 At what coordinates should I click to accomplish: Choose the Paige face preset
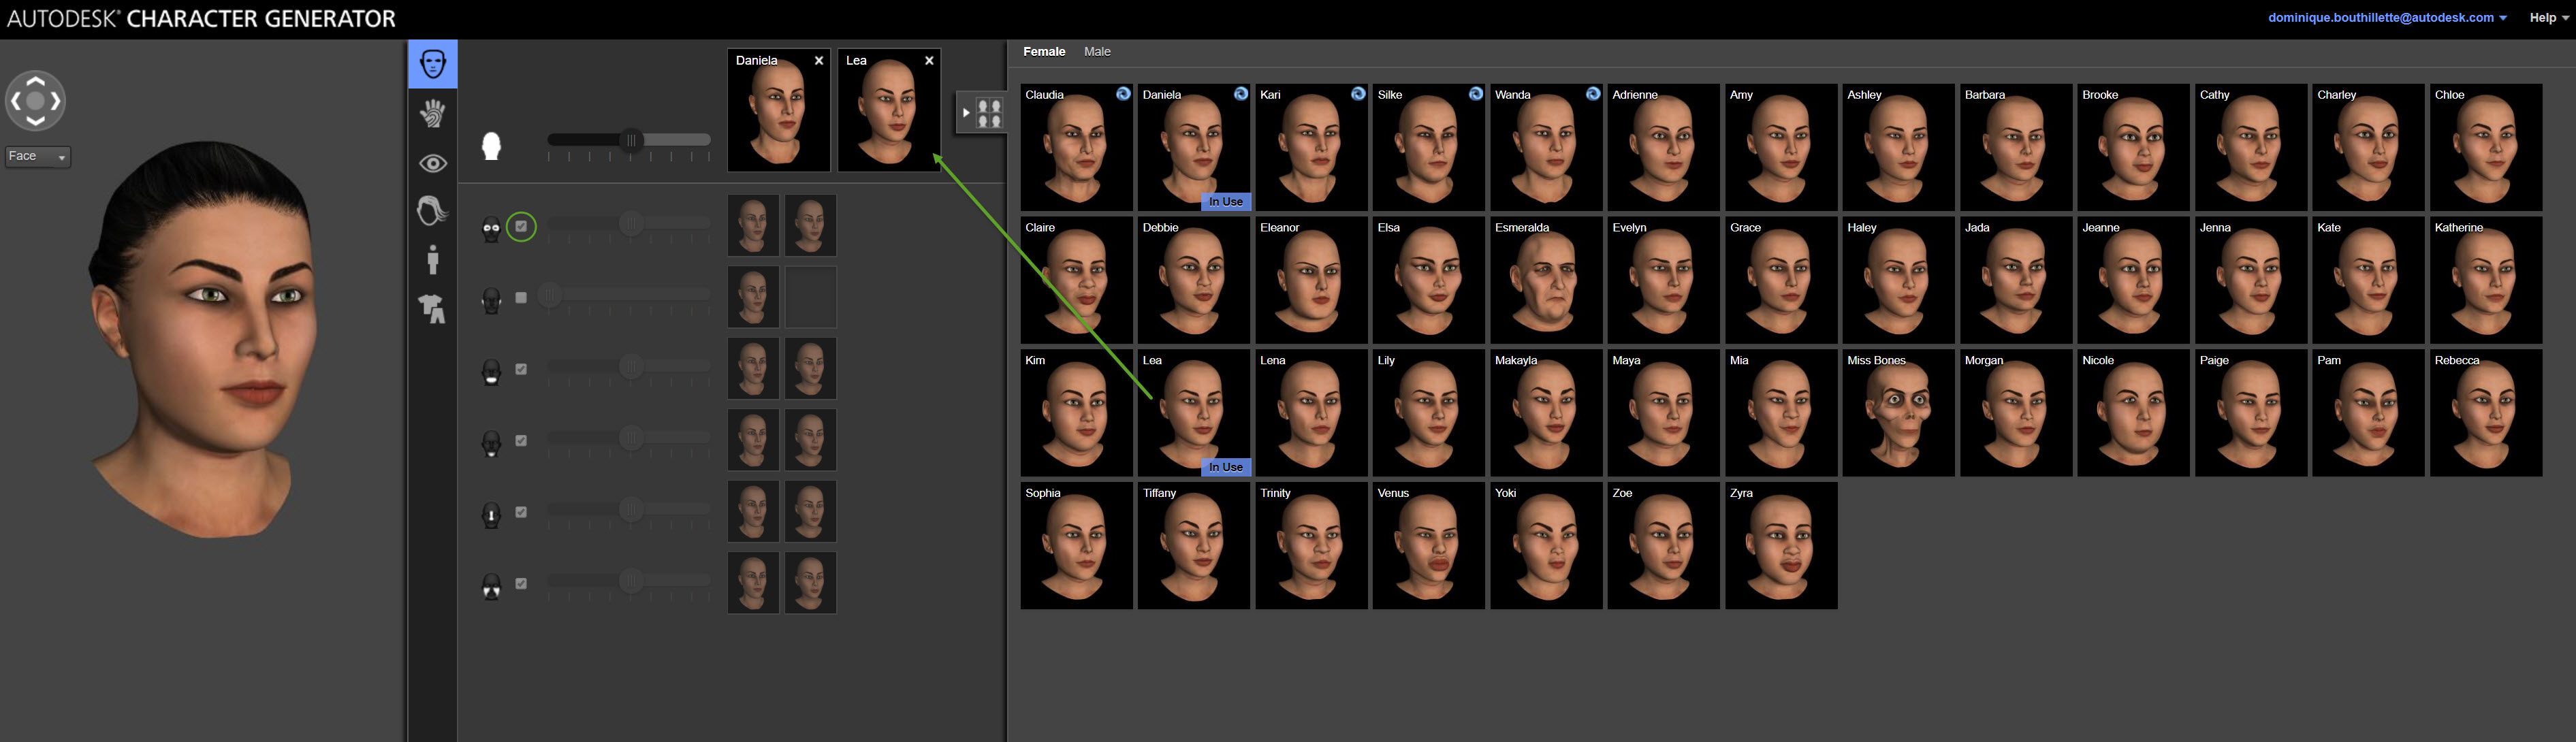2251,412
